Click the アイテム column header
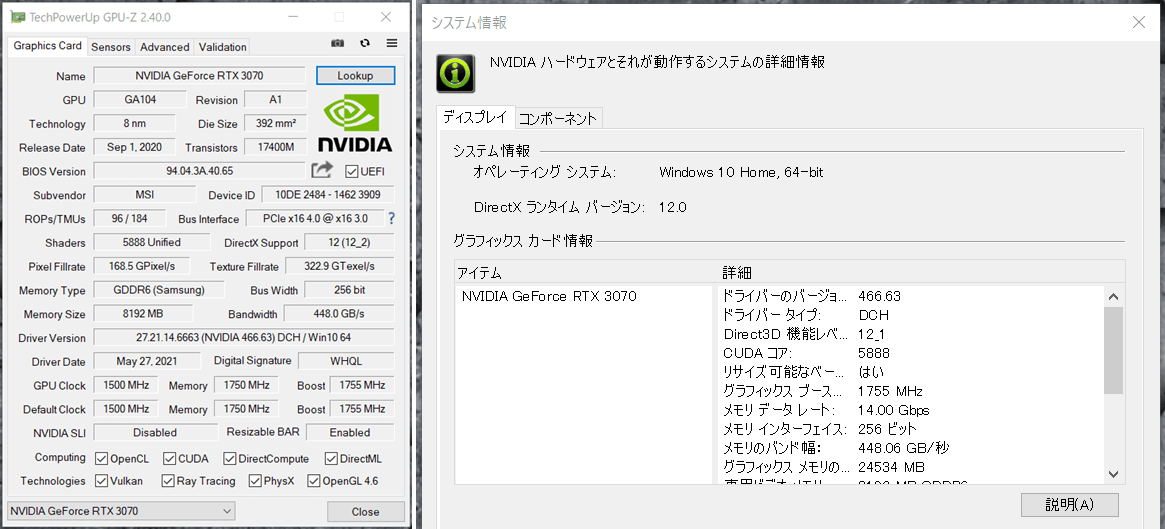The image size is (1165, 529). click(587, 271)
